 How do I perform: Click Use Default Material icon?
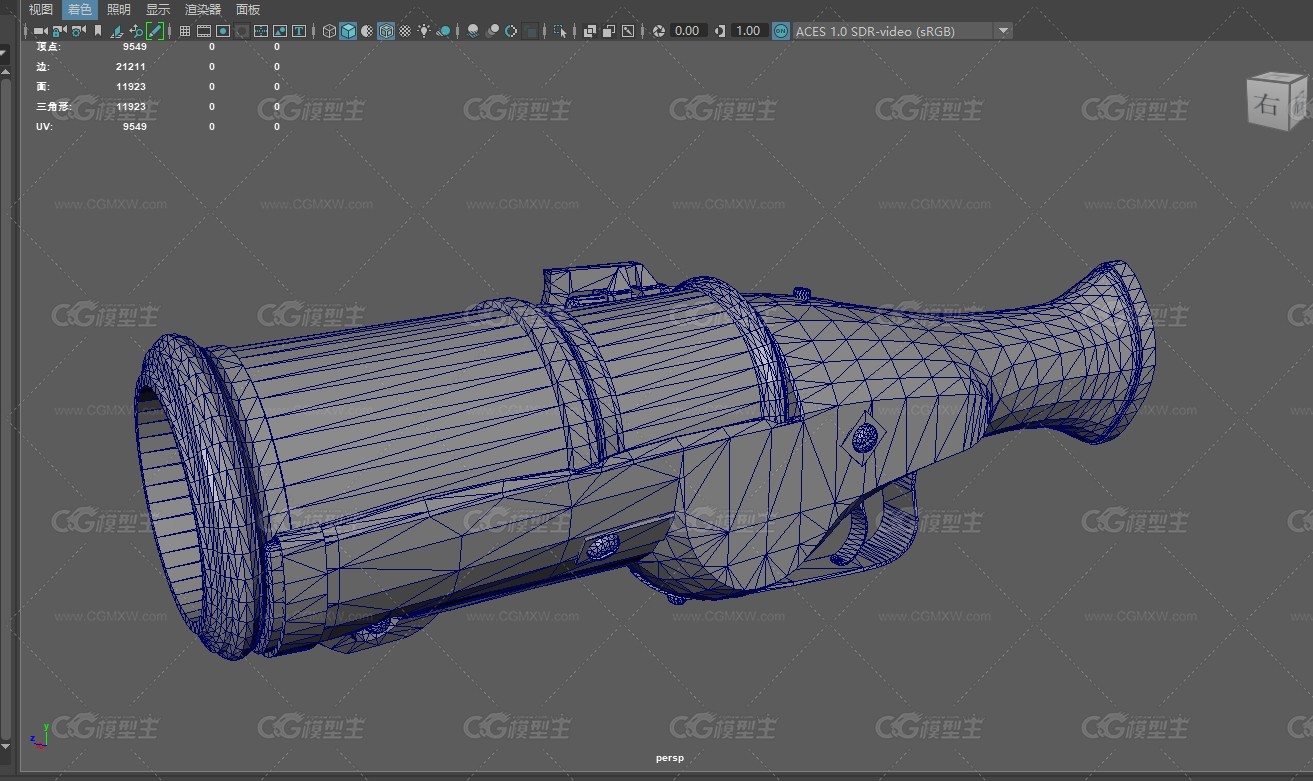(x=366, y=31)
